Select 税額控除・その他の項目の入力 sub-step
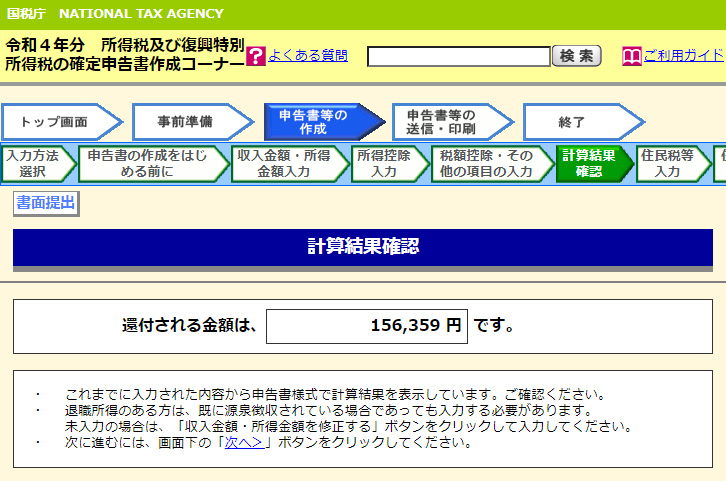 tap(487, 164)
